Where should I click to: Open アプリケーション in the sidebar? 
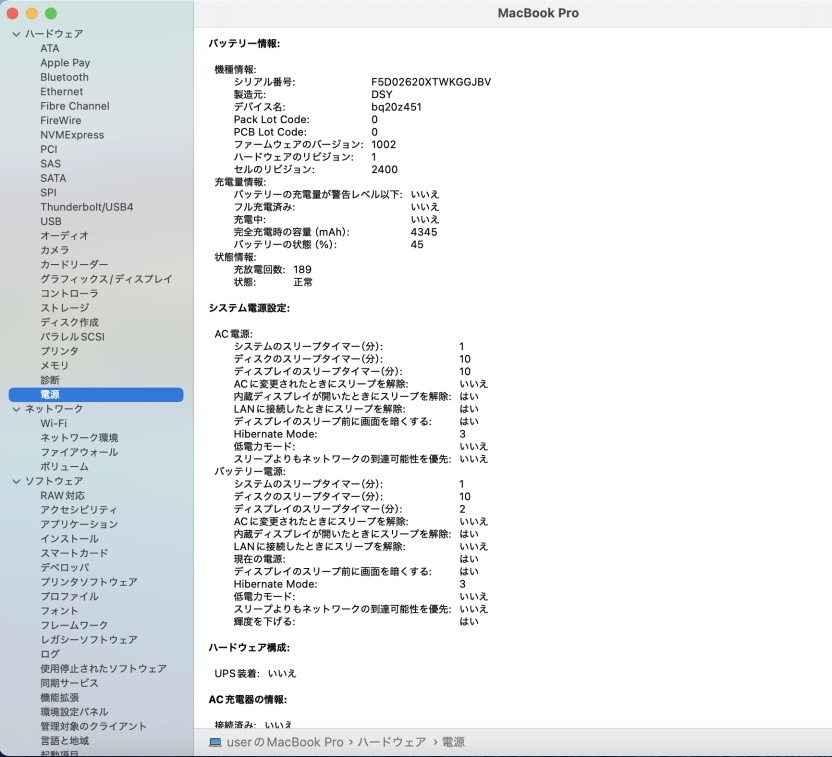coord(79,524)
